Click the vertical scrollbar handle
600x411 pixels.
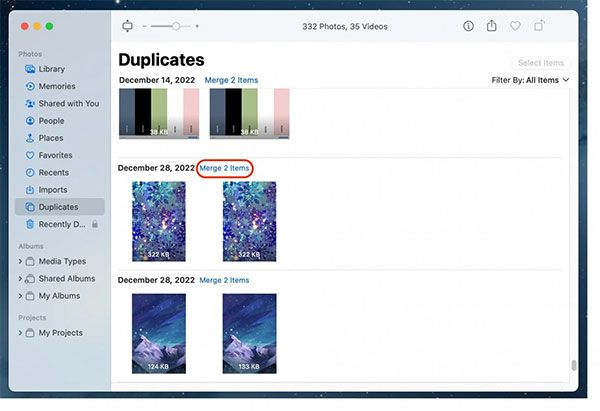(x=574, y=365)
